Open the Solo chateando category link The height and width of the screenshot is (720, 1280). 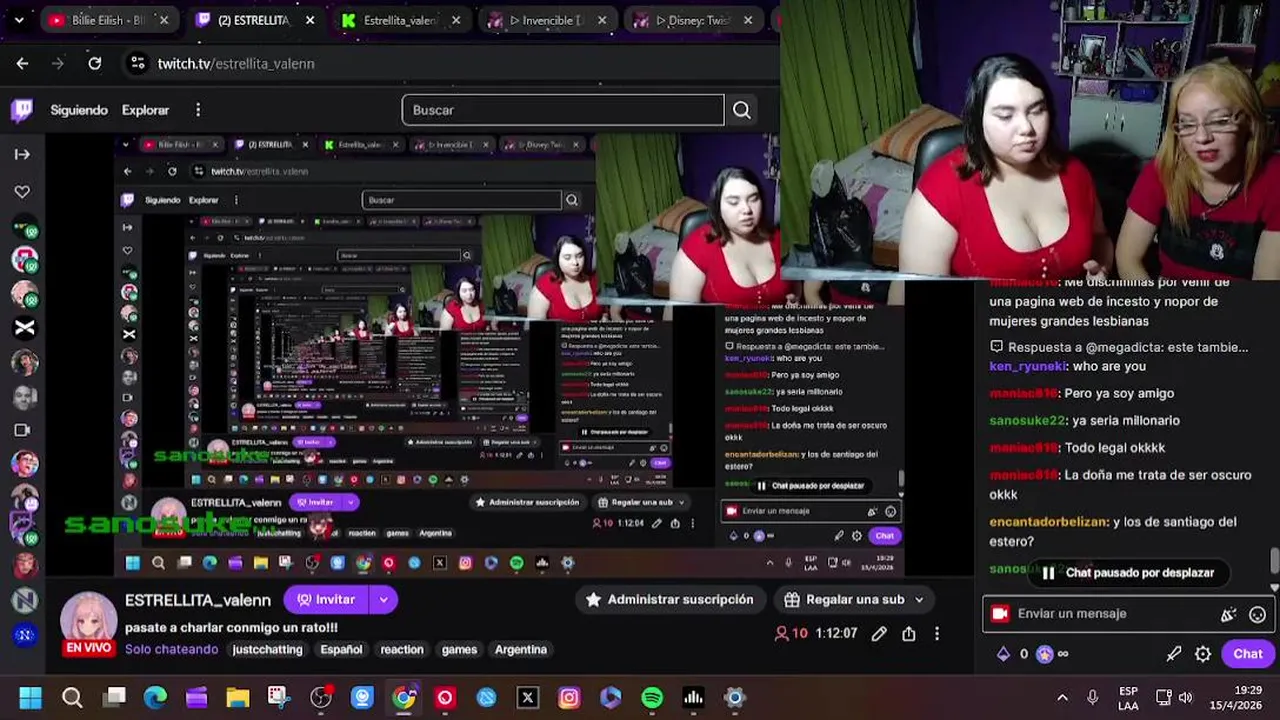[171, 649]
